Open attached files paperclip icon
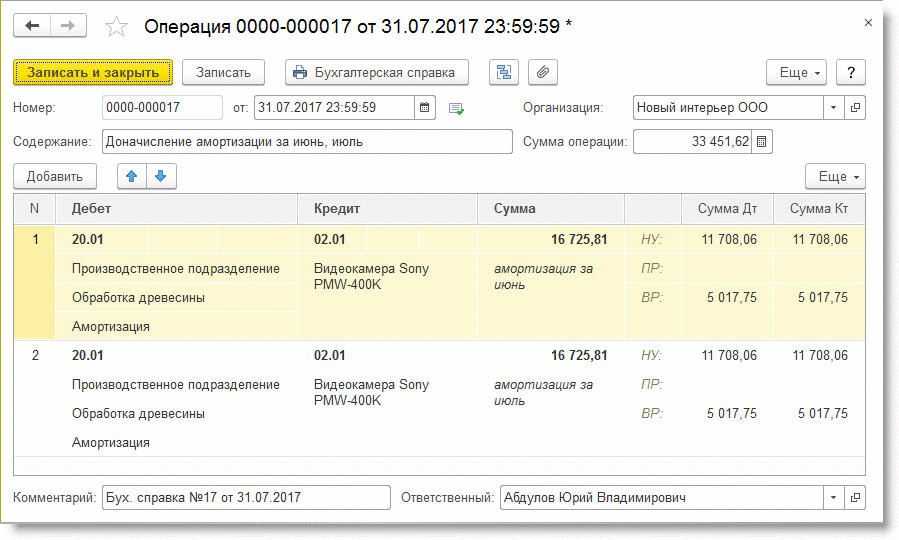This screenshot has width=899, height=540. (543, 72)
